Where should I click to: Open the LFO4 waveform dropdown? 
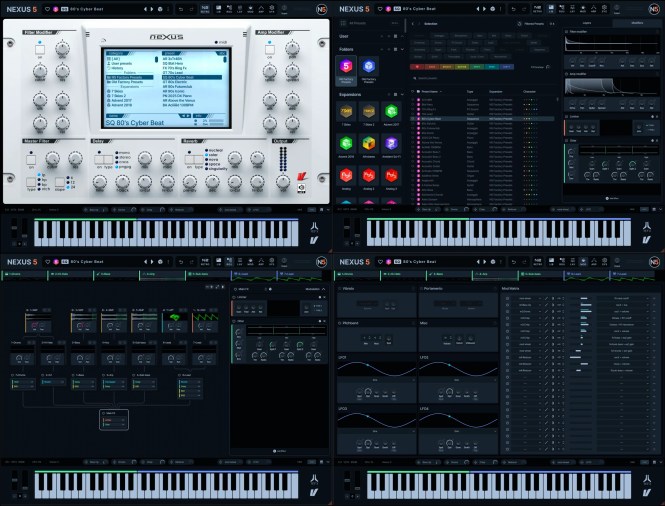457,431
